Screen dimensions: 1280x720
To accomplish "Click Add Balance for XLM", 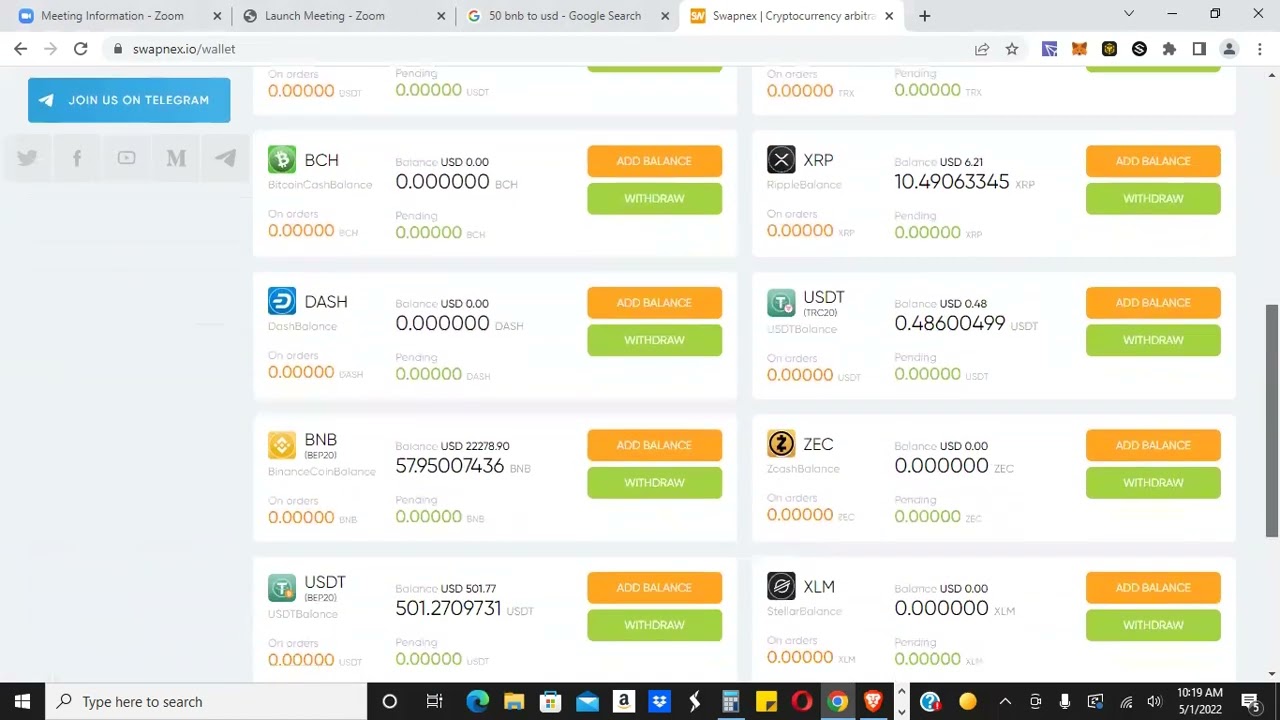I will click(x=1153, y=588).
